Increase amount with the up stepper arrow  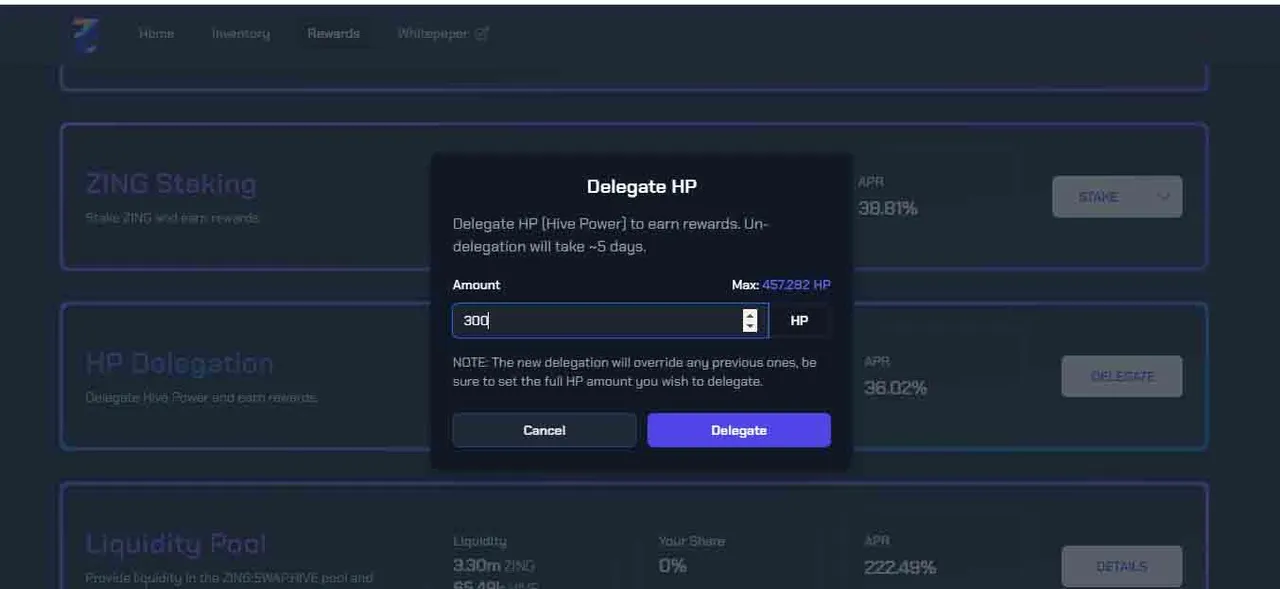click(750, 315)
